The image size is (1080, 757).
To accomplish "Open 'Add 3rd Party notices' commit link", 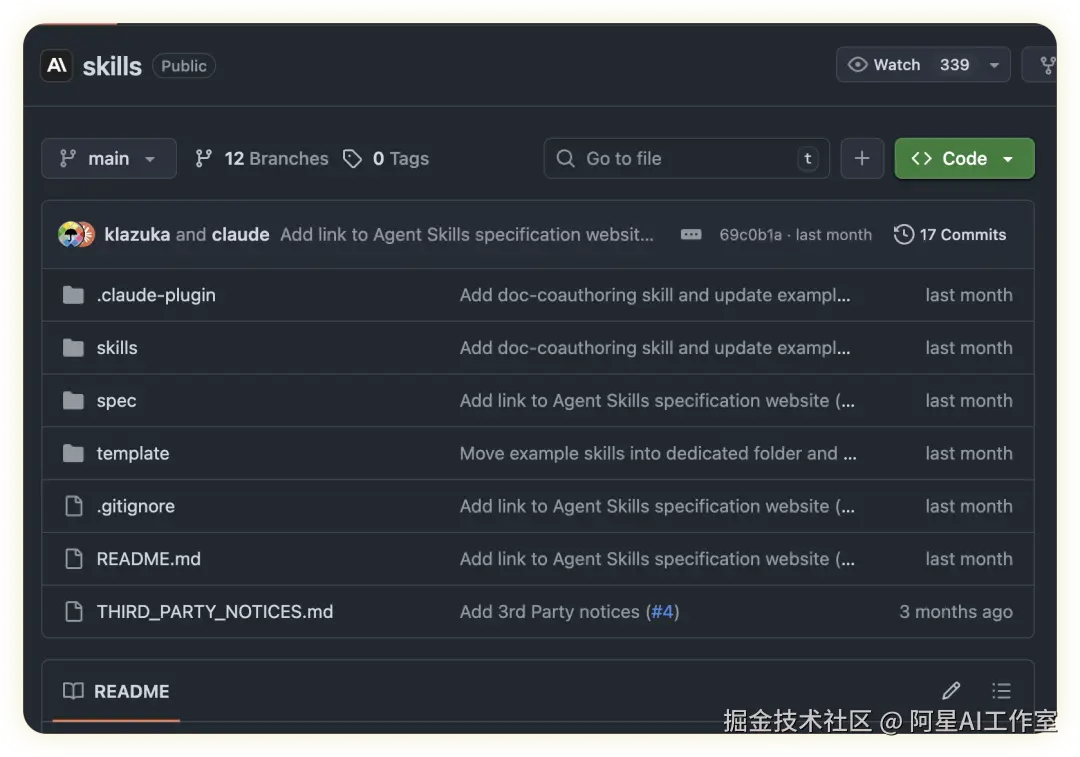I will coord(550,612).
